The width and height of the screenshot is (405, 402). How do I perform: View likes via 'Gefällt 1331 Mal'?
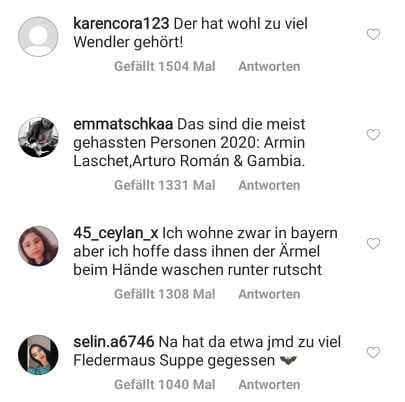(165, 185)
